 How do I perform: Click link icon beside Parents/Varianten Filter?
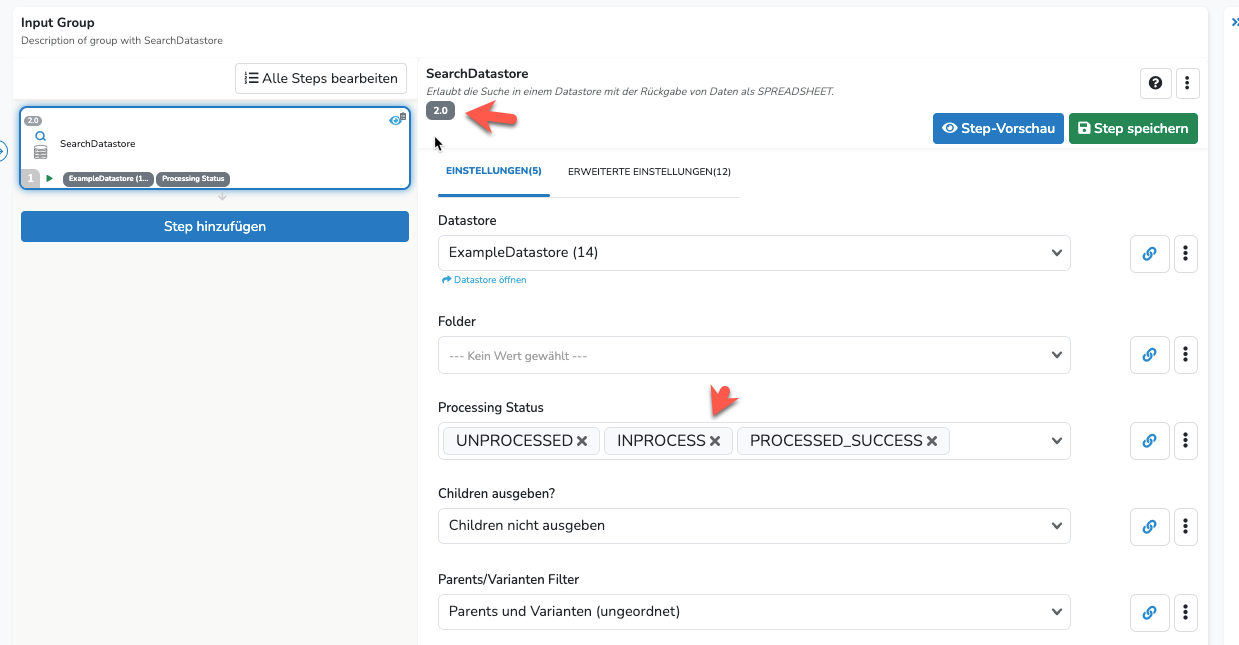(x=1149, y=612)
